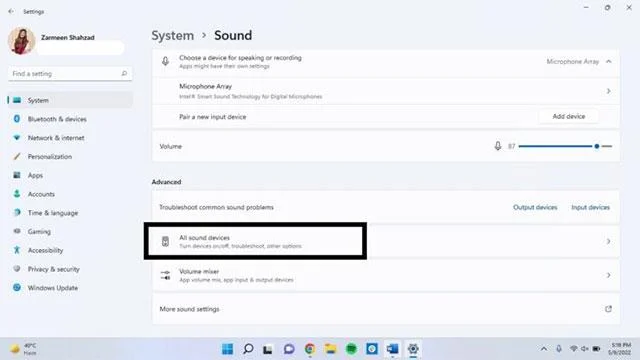Collapse the input device chooser chevron
The width and height of the screenshot is (640, 360).
click(x=609, y=61)
